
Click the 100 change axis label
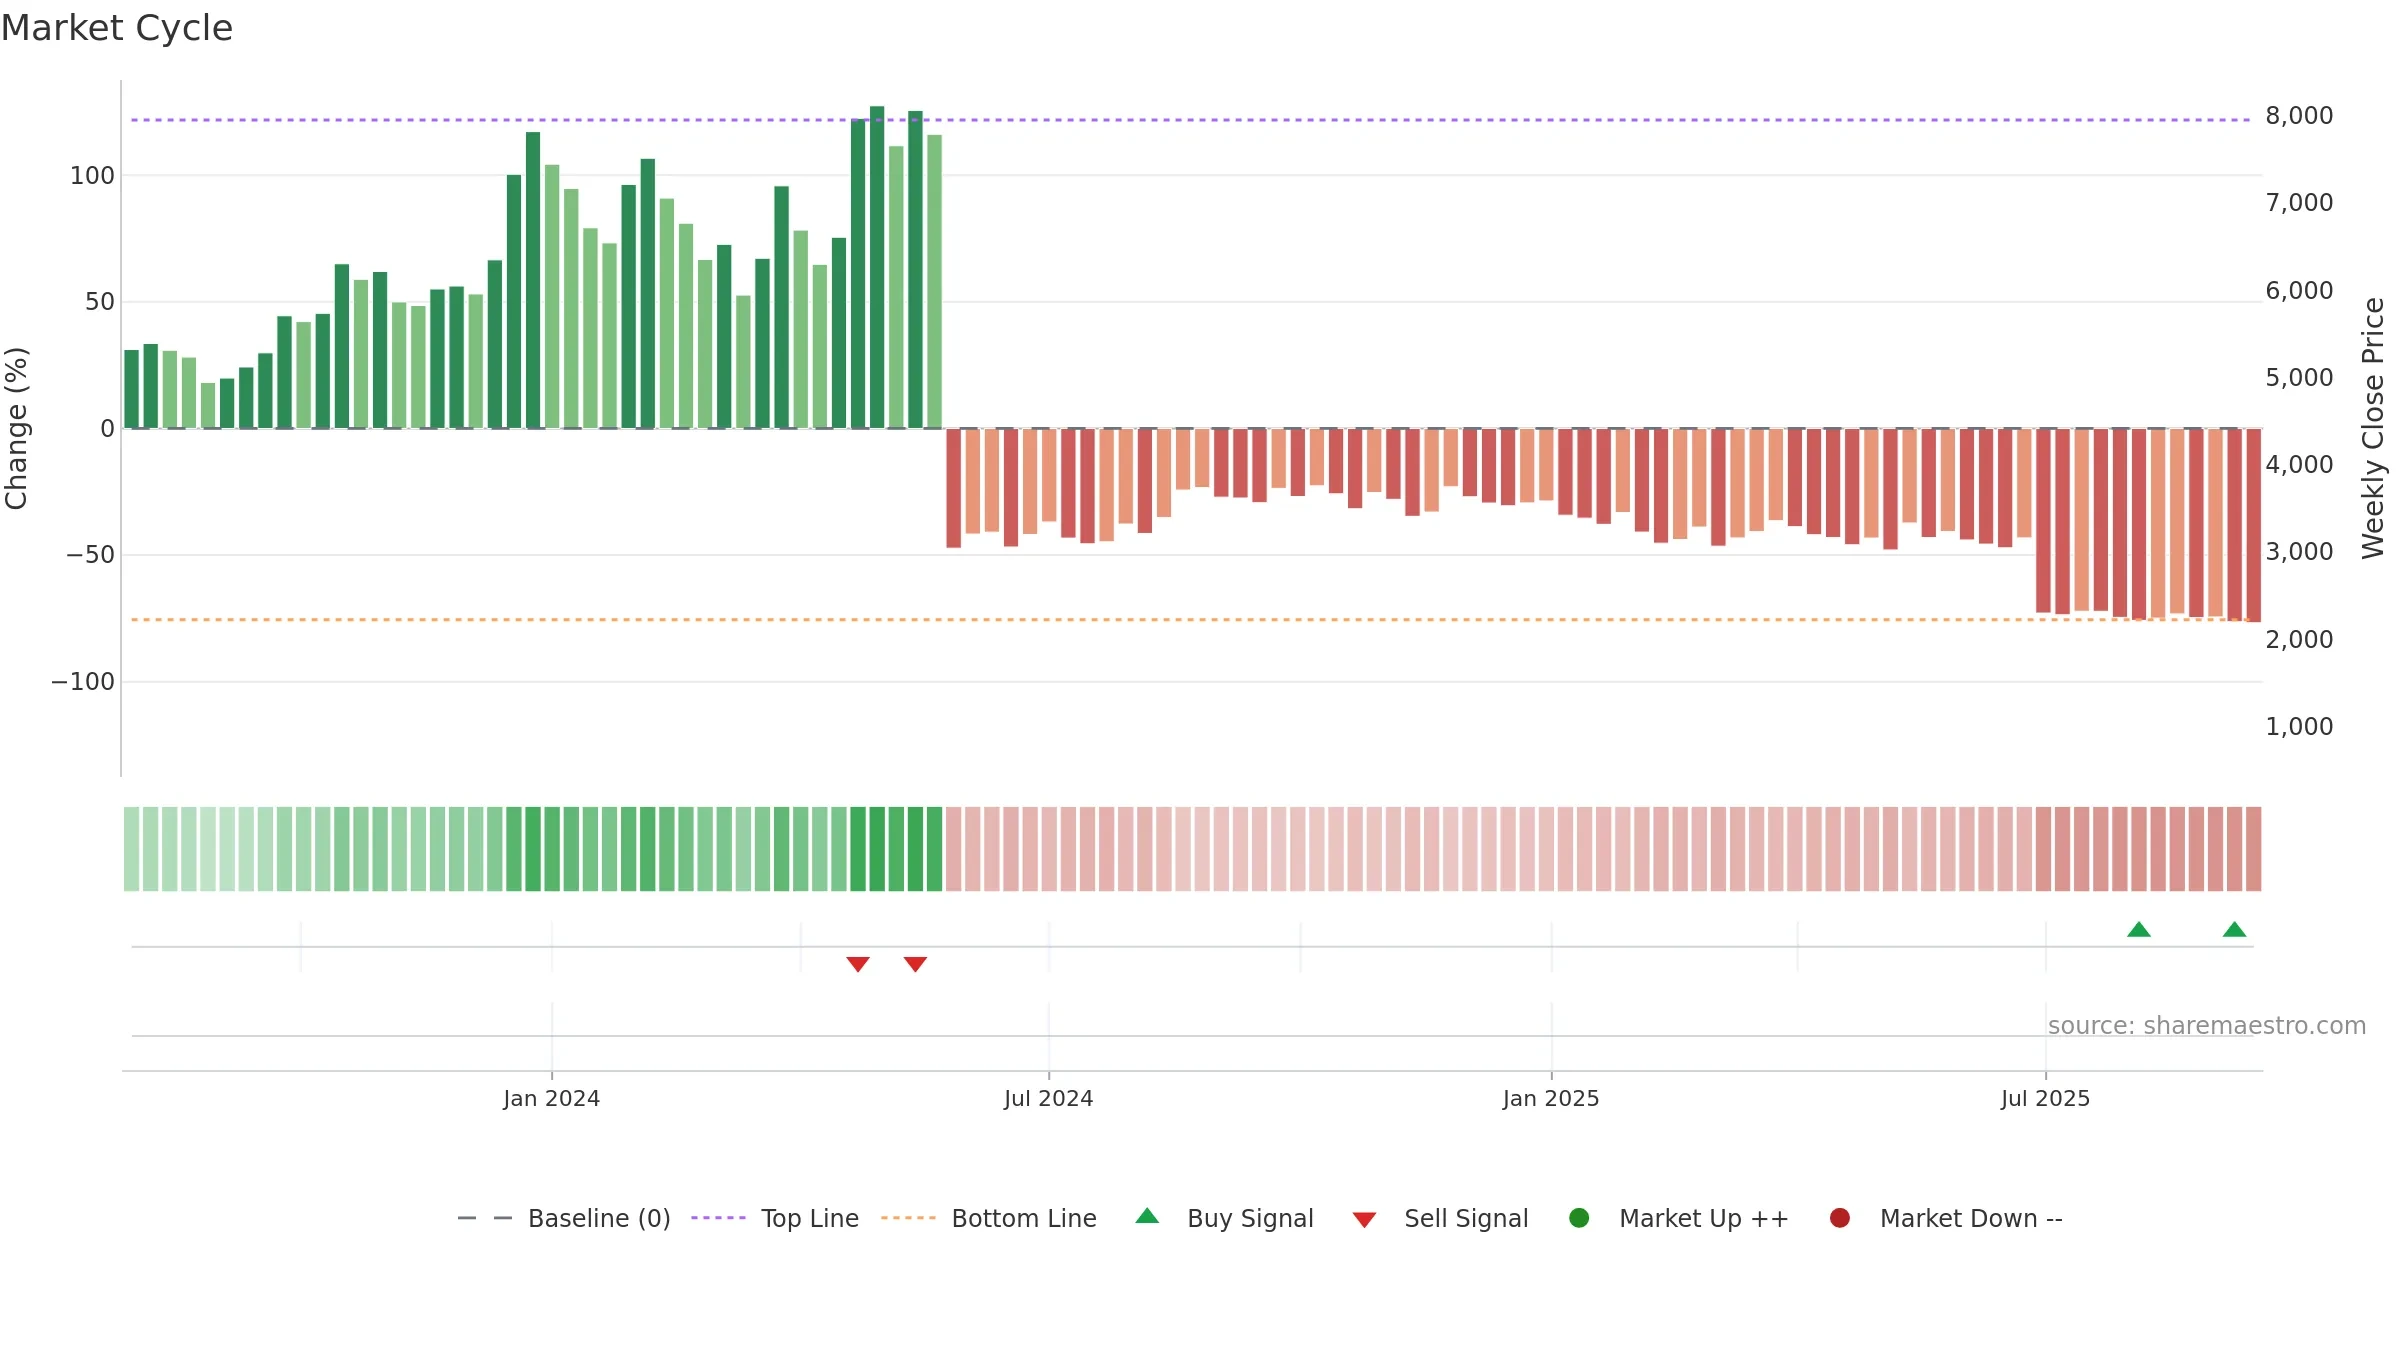pyautogui.click(x=92, y=176)
